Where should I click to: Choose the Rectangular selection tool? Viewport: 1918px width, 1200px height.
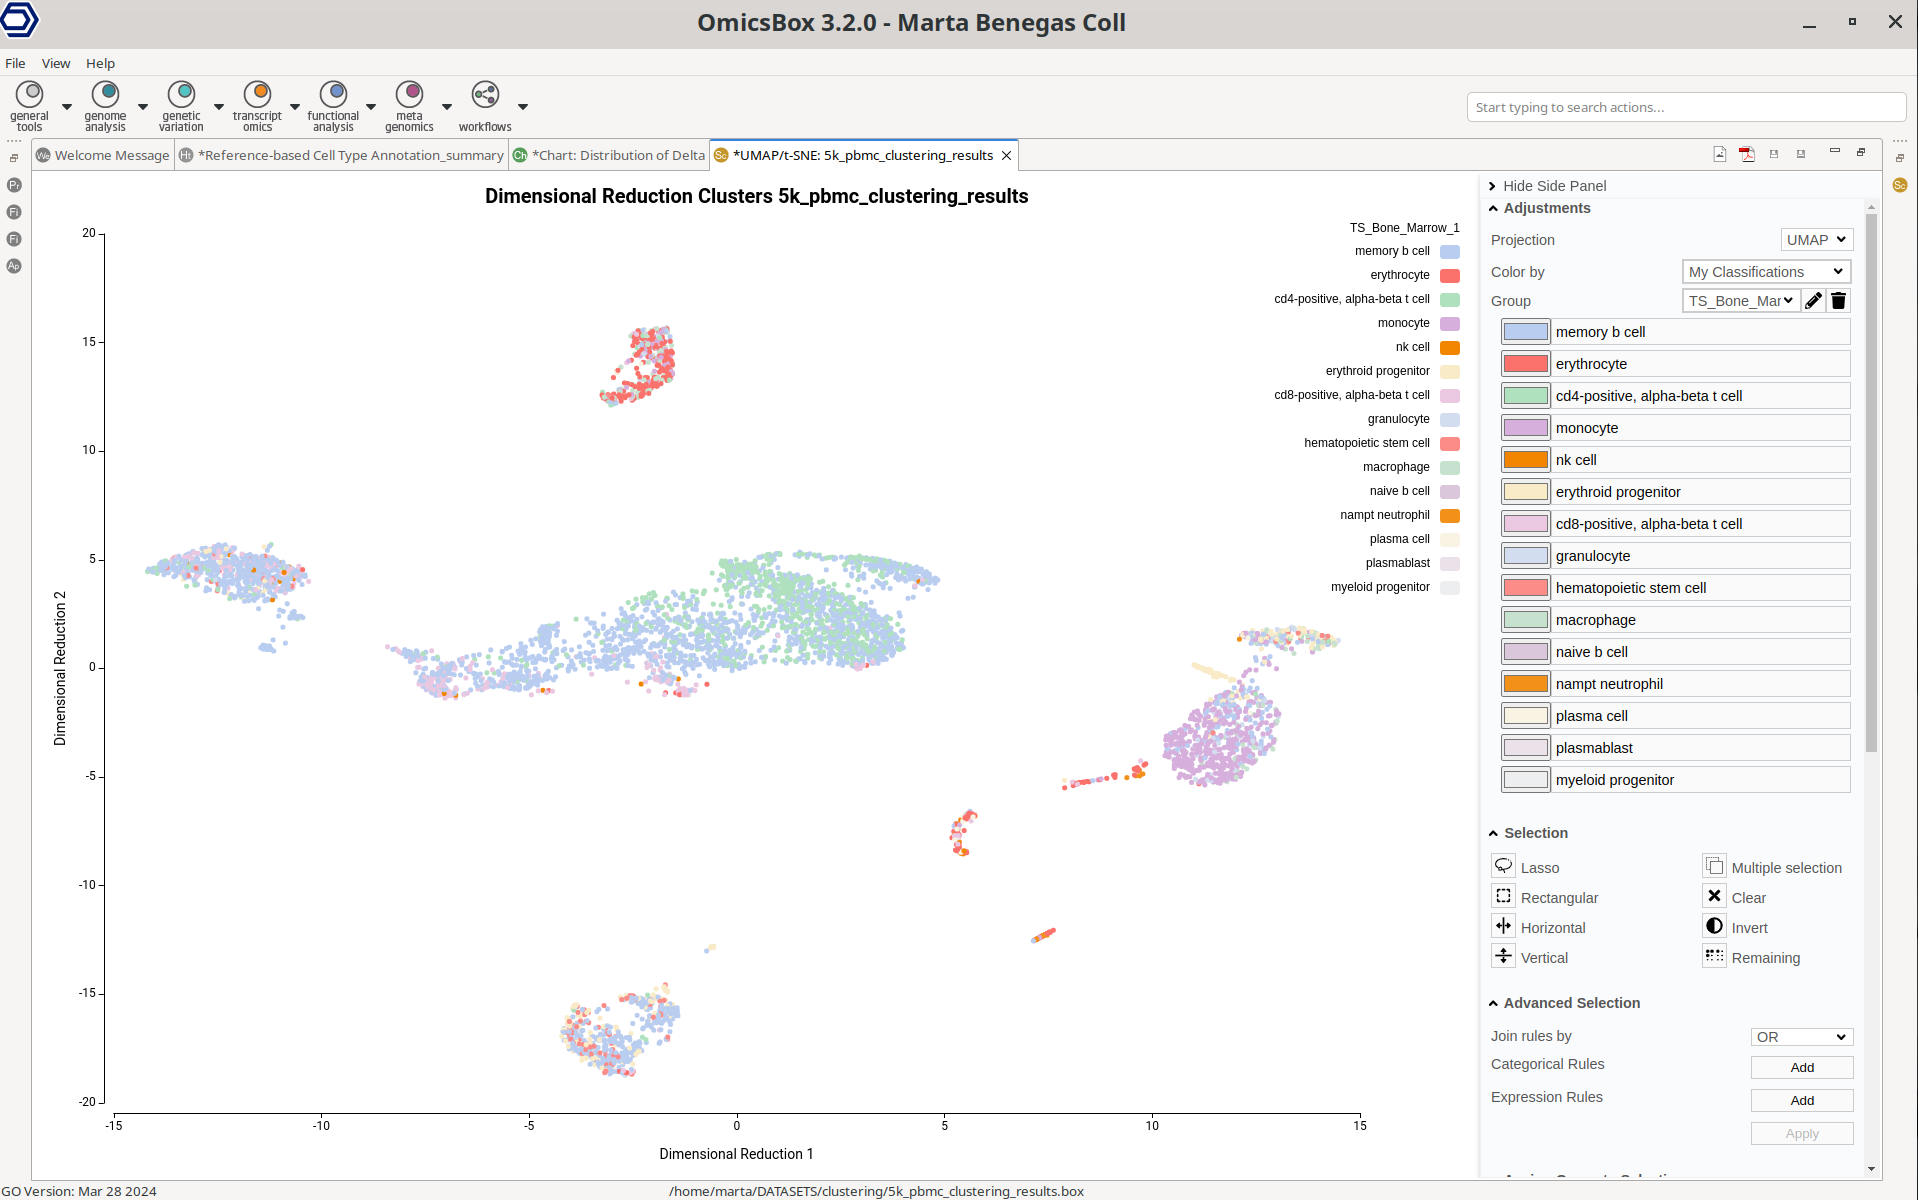coord(1504,897)
